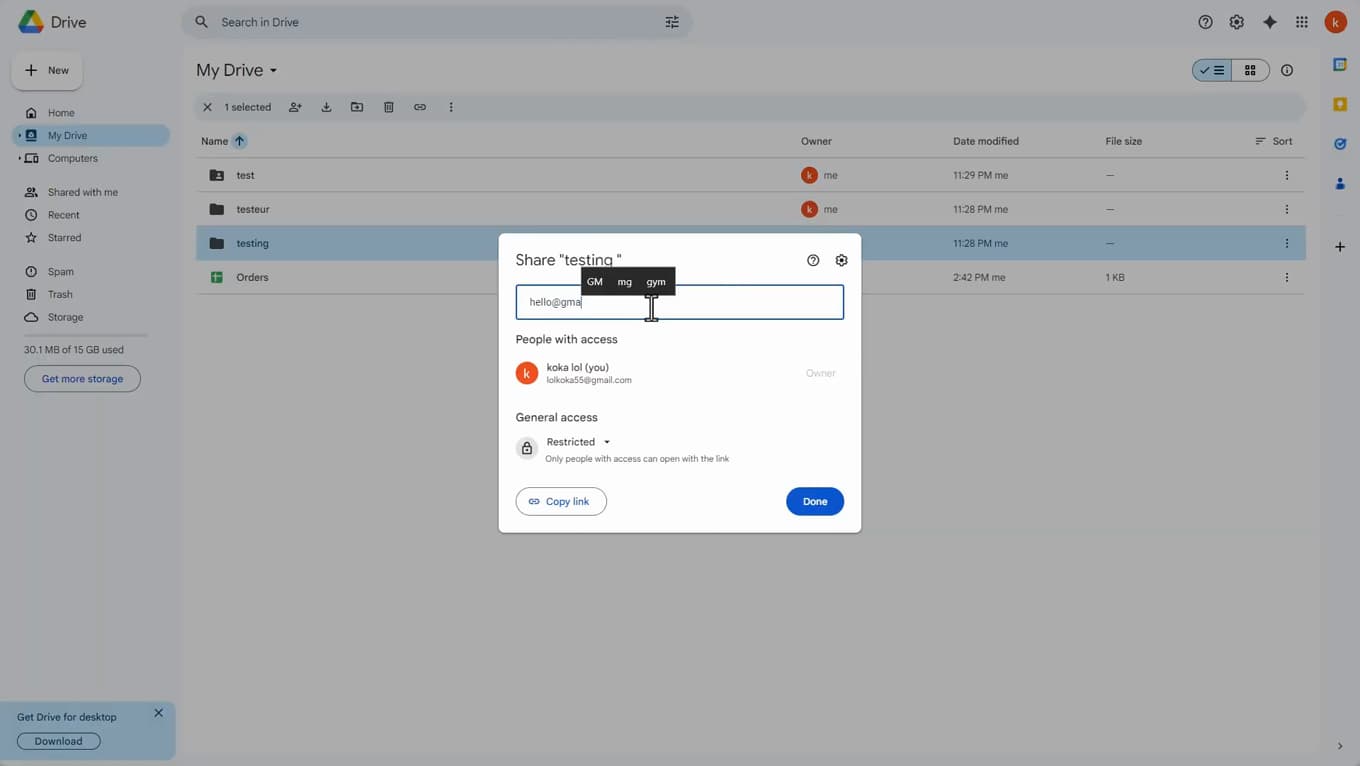Select the testeur folder row
This screenshot has height=766, width=1360.
click(750, 209)
